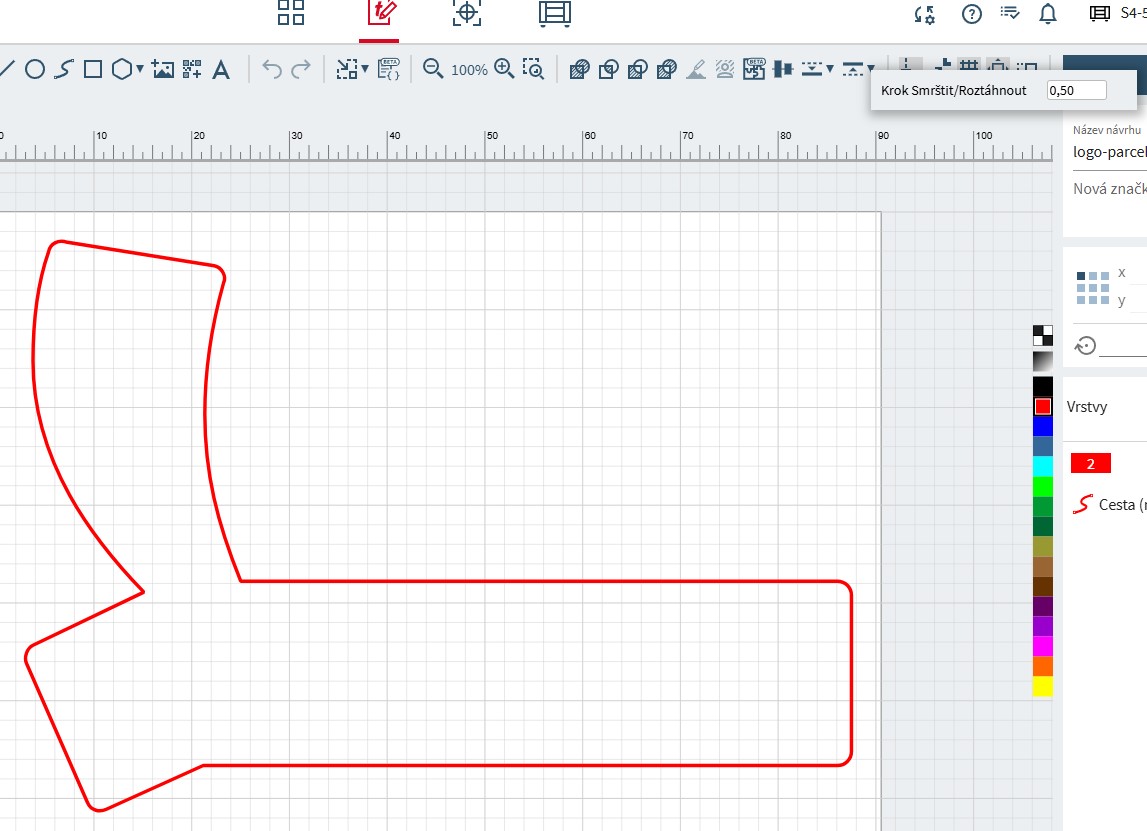This screenshot has width=1147, height=831.
Task: Pick the curve path tool
Action: click(x=64, y=69)
